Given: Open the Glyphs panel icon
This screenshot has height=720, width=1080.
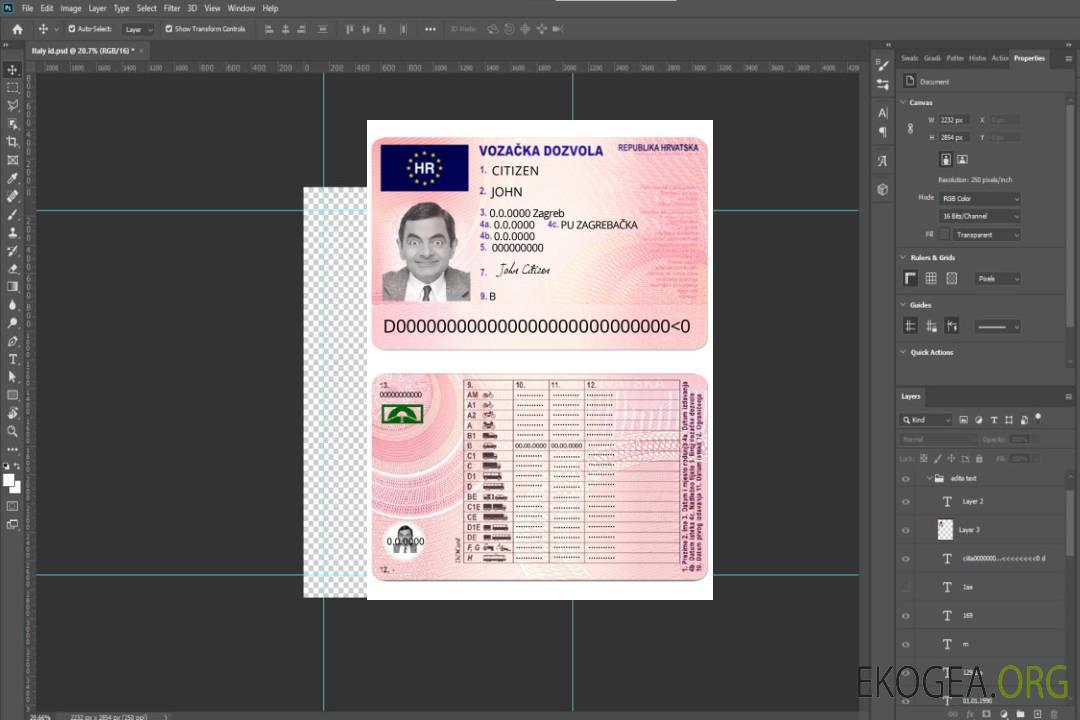Looking at the screenshot, I should point(883,161).
